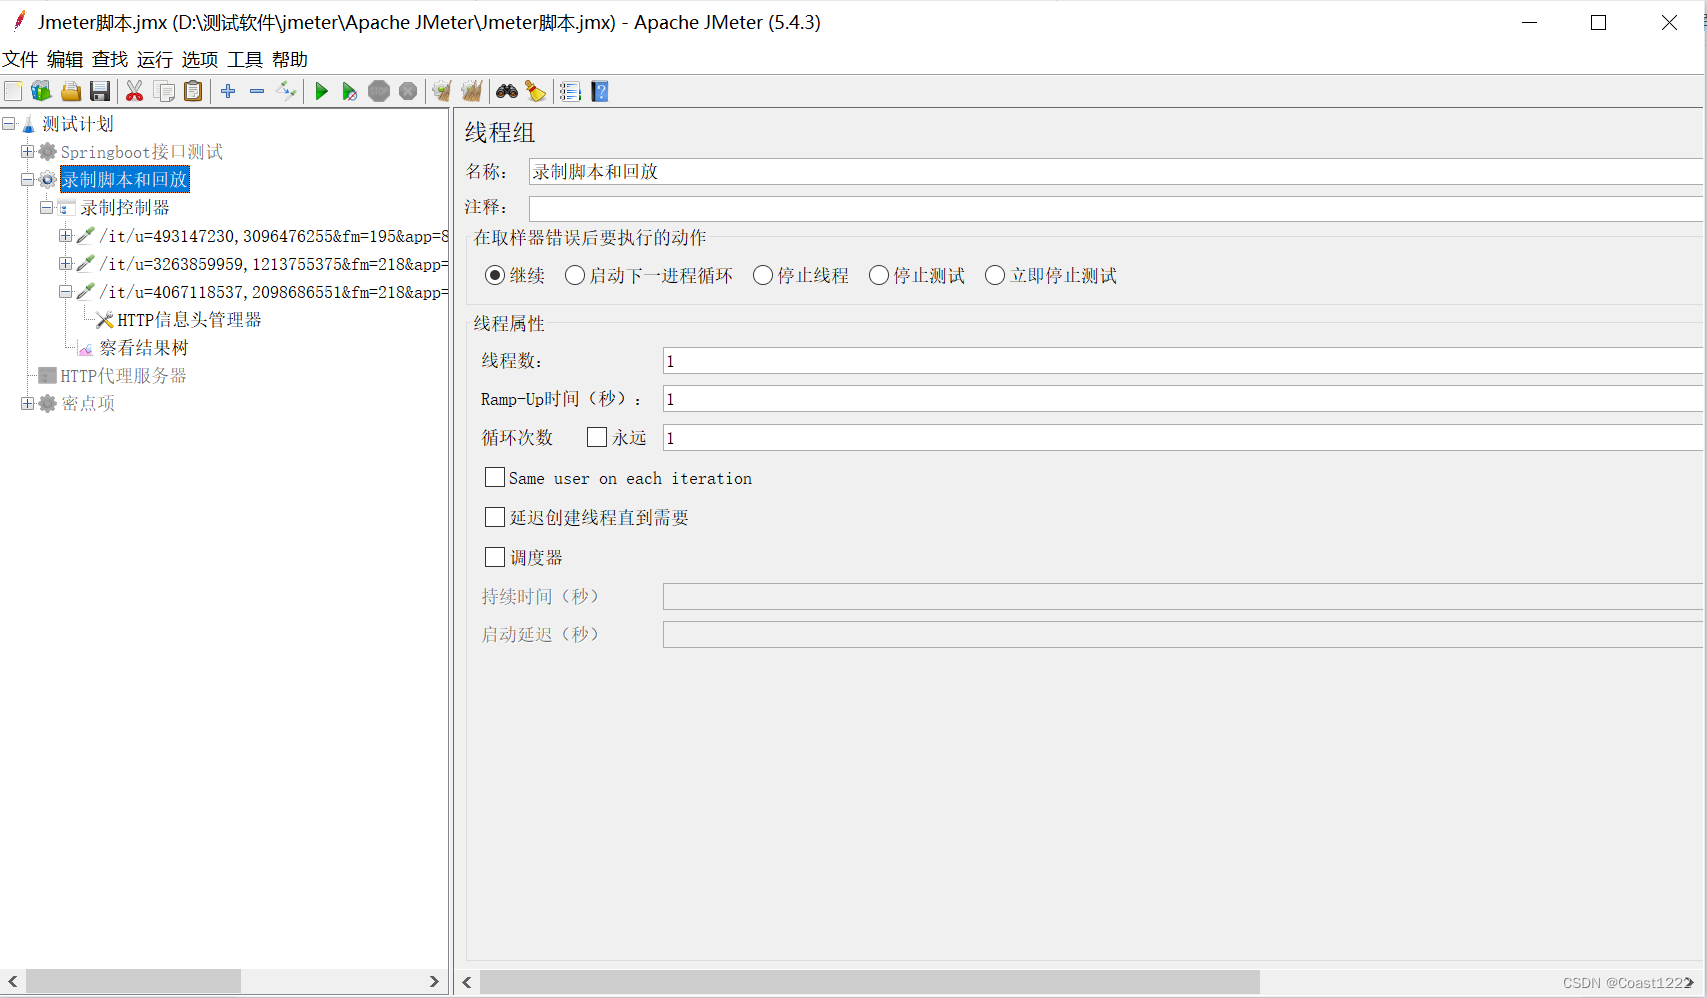
Task: Expand all nodes with the plus icon
Action: [228, 92]
